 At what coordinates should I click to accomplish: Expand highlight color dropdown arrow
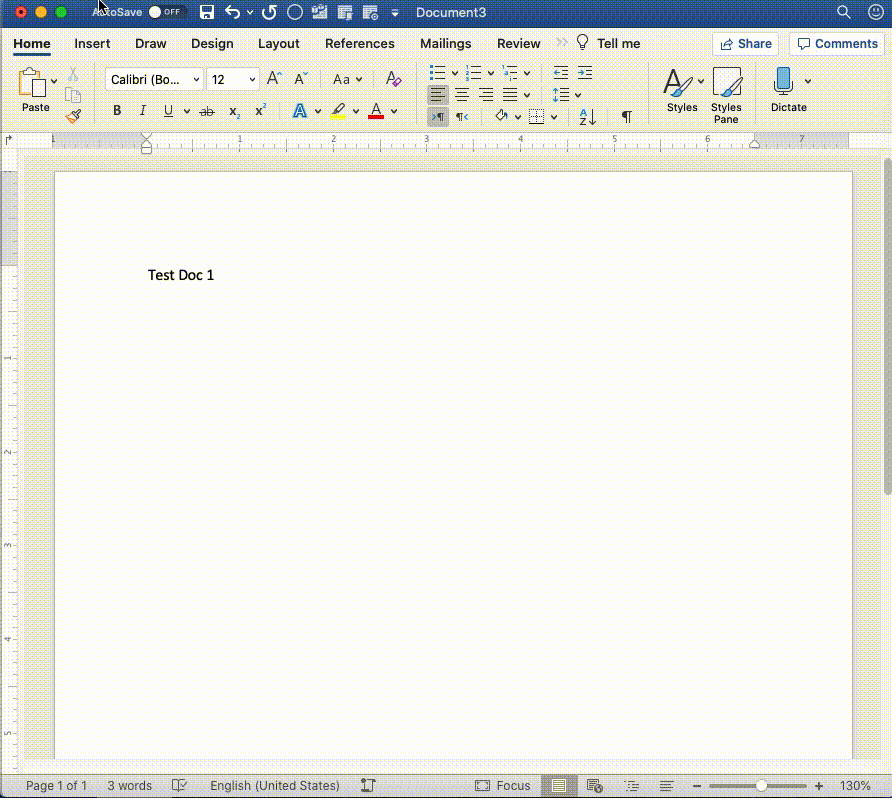point(356,111)
